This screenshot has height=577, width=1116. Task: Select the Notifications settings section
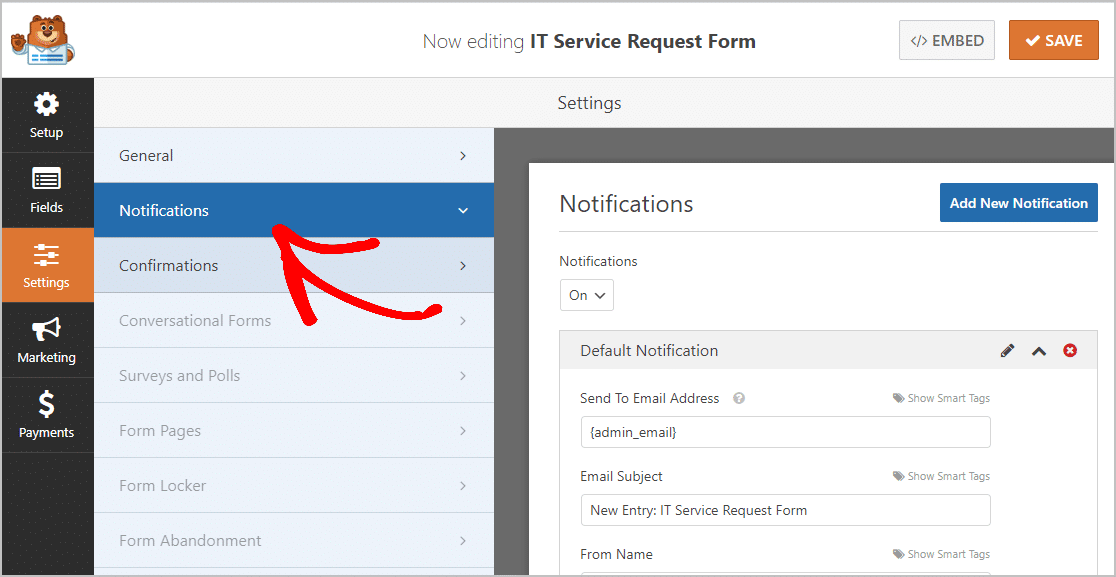click(294, 210)
